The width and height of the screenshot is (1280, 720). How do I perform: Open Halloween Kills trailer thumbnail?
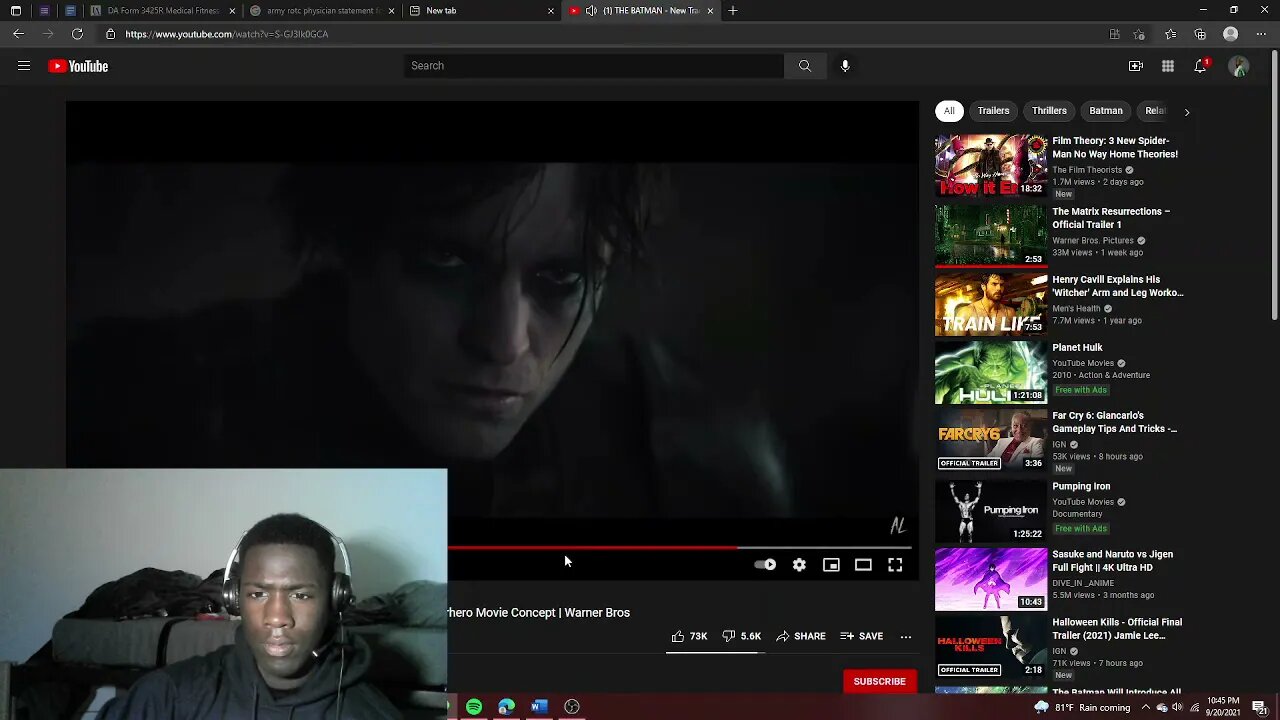pos(991,647)
